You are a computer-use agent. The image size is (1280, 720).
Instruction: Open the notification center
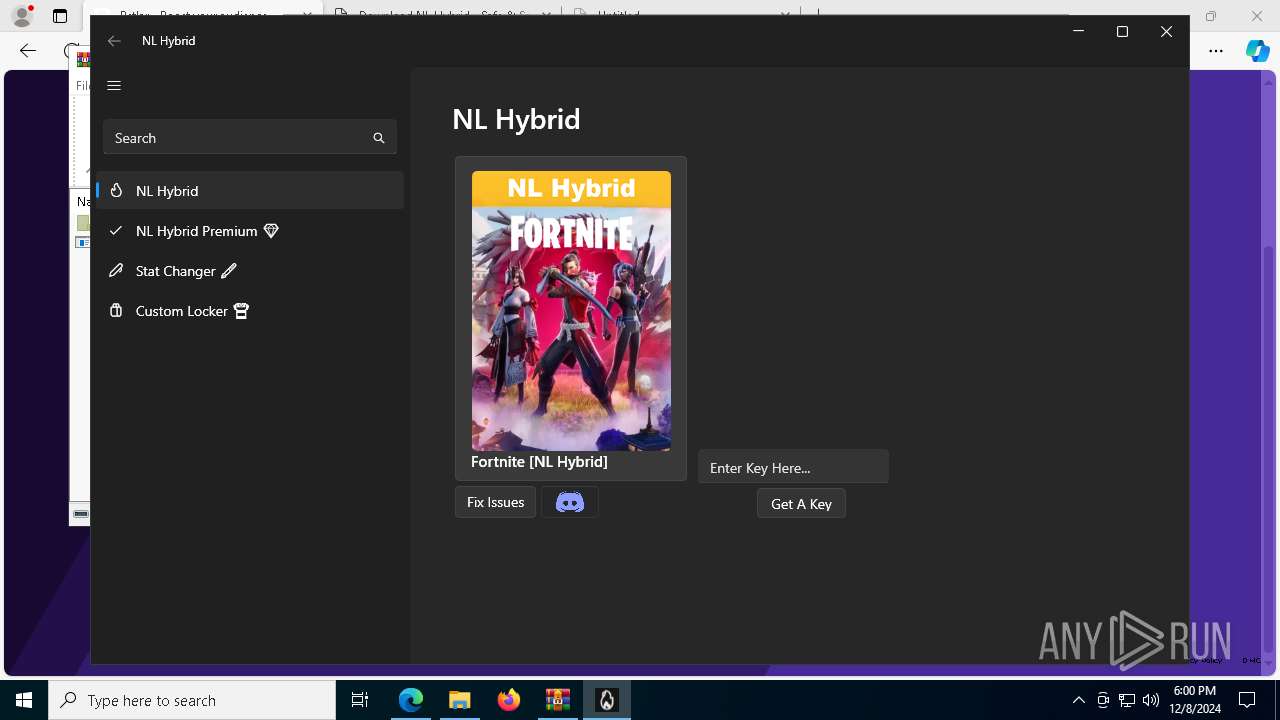tap(1247, 700)
